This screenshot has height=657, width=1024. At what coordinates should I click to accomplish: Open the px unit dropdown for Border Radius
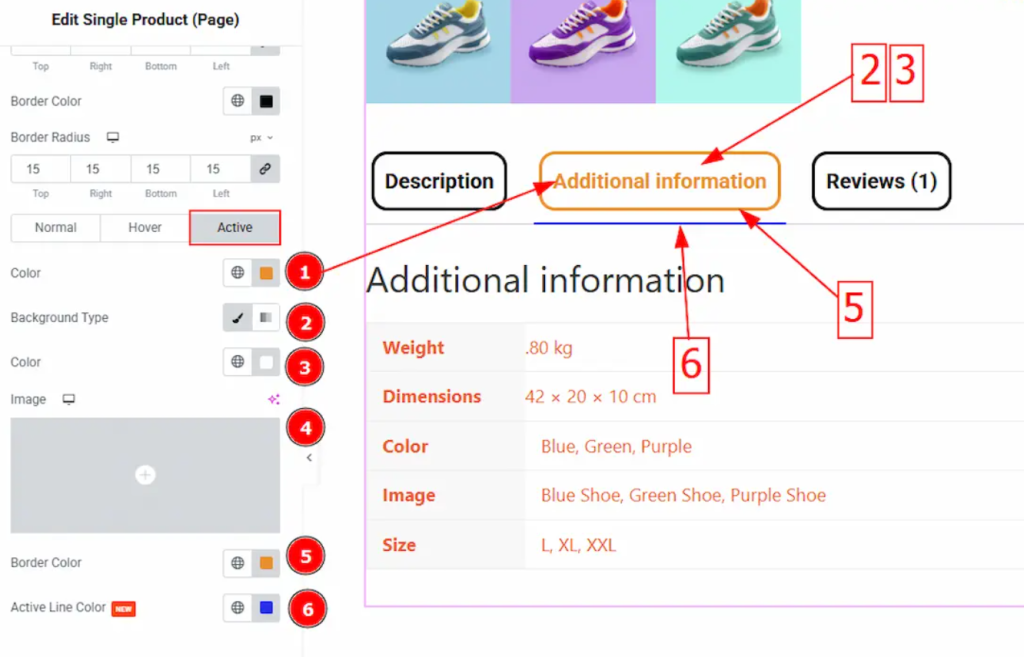tap(262, 138)
